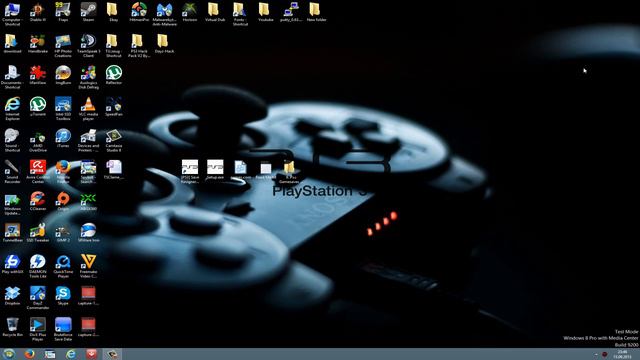Open the Horizon desktop shortcut
Image resolution: width=640 pixels, height=360 pixels.
(189, 12)
